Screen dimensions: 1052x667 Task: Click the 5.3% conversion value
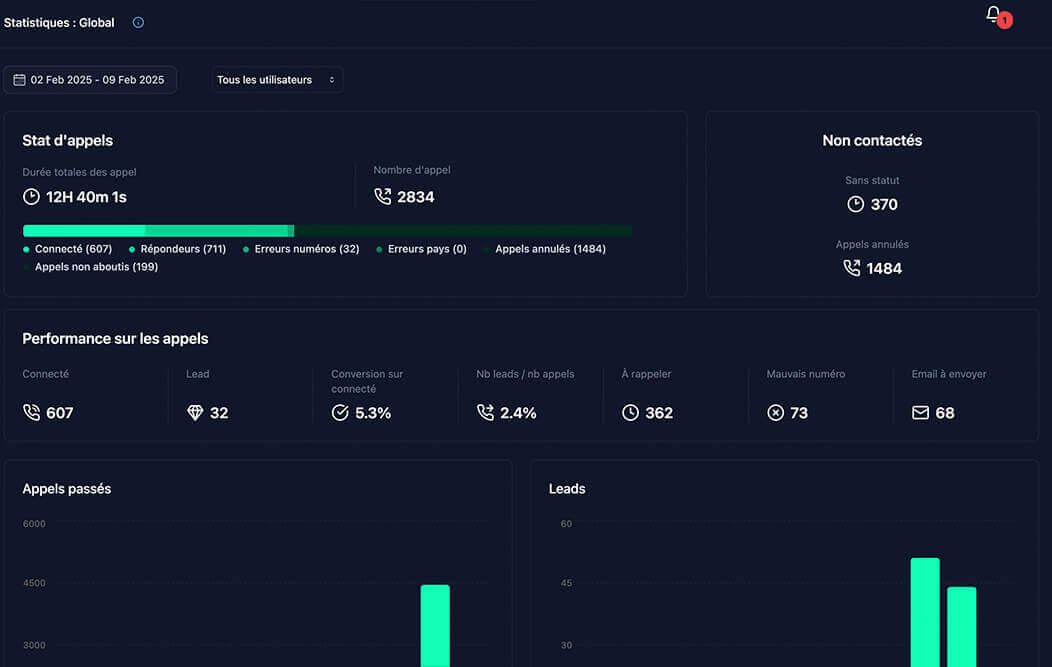[373, 413]
